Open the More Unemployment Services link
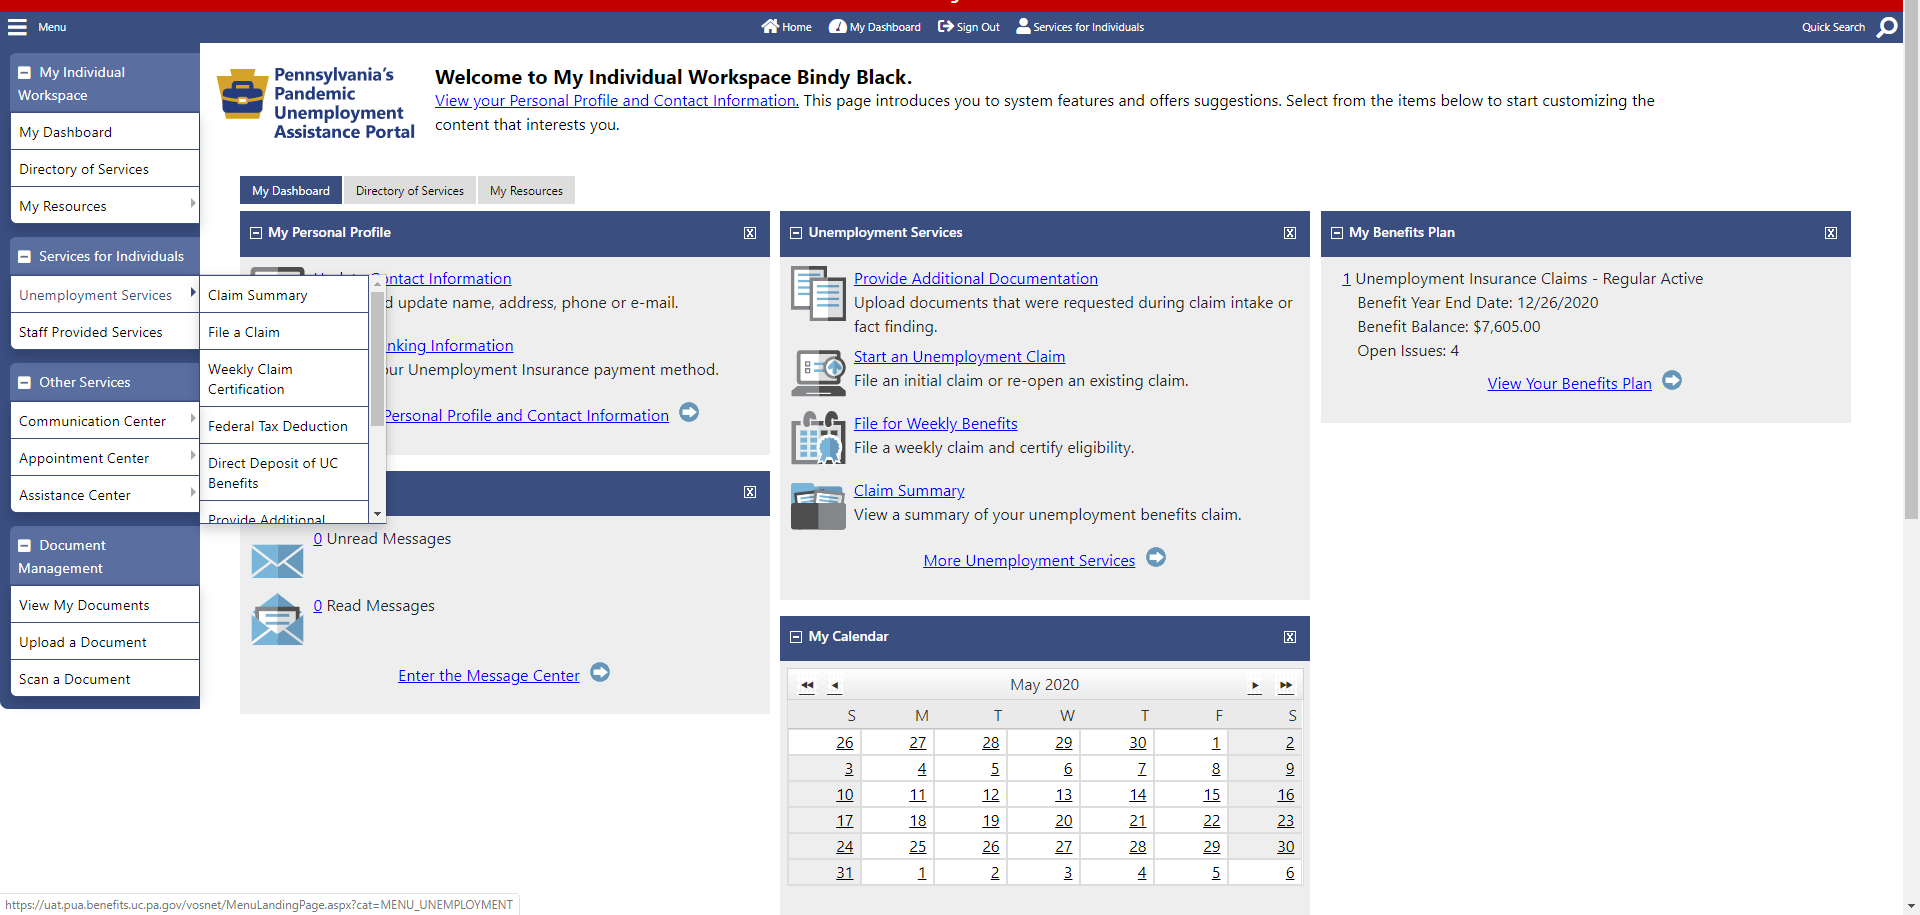This screenshot has width=1920, height=915. coord(1029,561)
